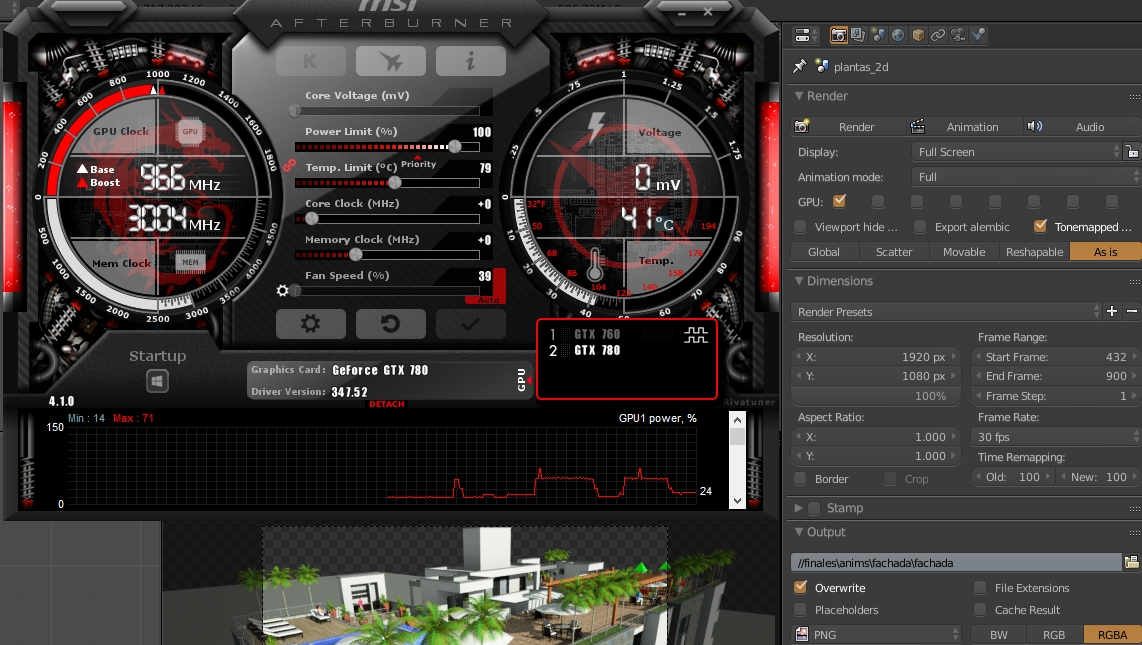Click the Memory Clock slider handle
The width and height of the screenshot is (1142, 645).
[355, 254]
